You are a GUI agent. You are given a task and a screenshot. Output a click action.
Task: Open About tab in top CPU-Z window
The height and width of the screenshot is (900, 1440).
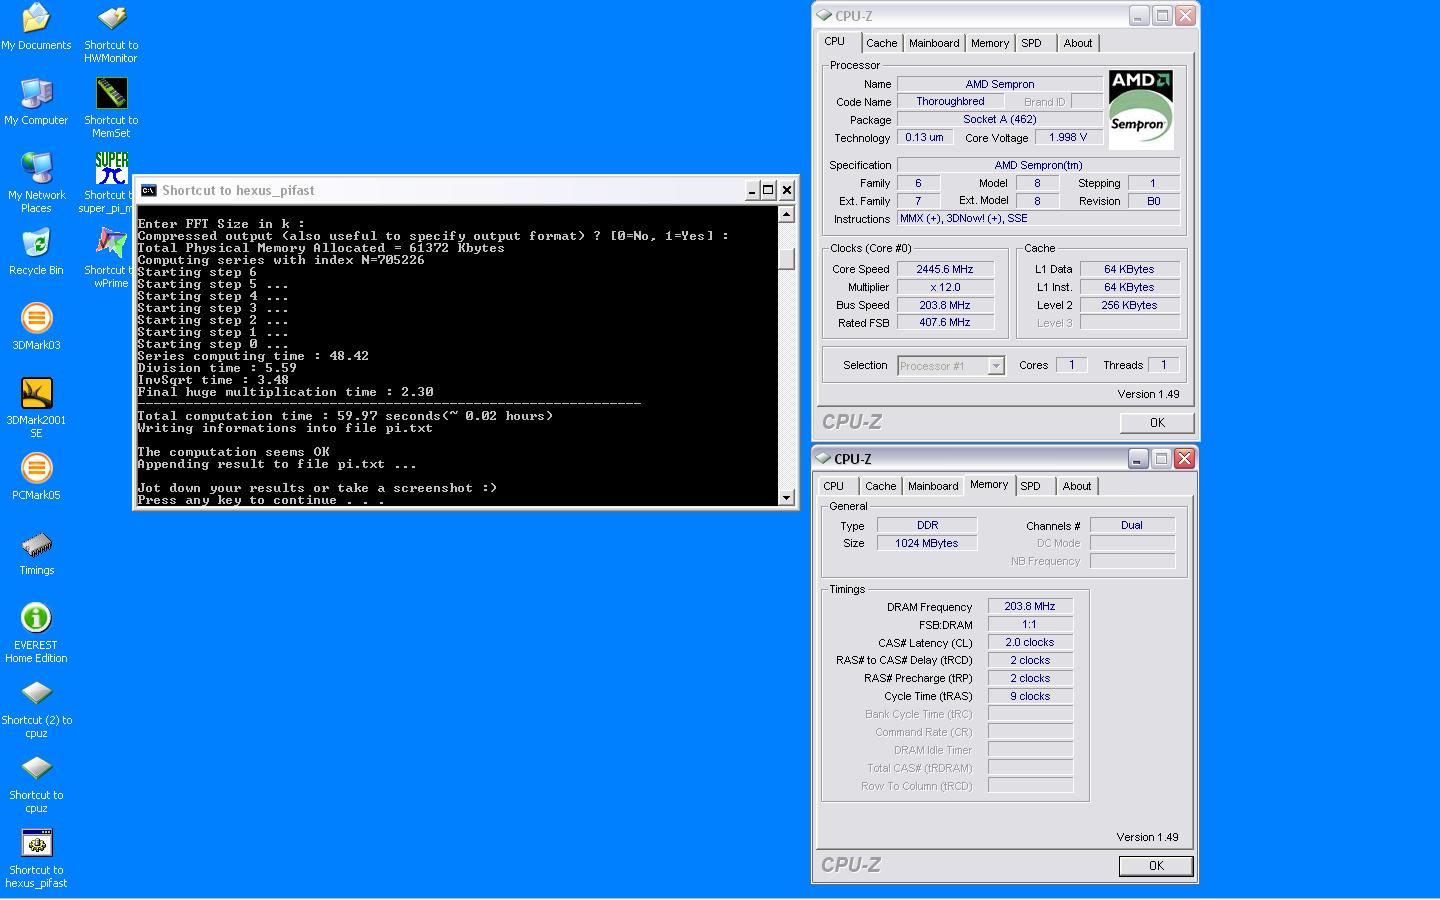1078,43
